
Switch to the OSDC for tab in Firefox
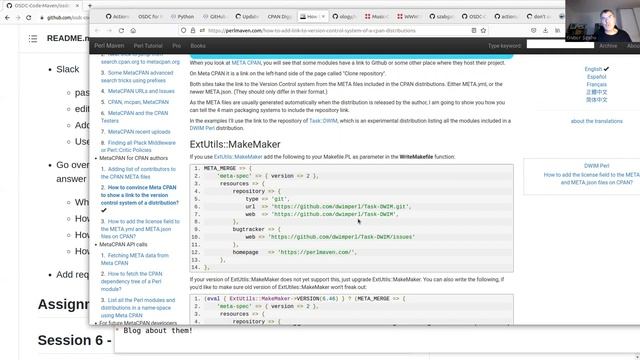pyautogui.click(x=150, y=17)
